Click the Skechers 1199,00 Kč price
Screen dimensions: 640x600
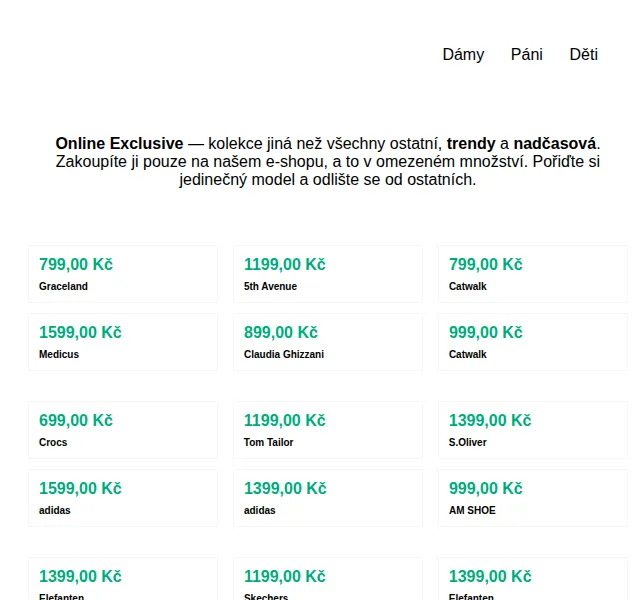pos(285,576)
